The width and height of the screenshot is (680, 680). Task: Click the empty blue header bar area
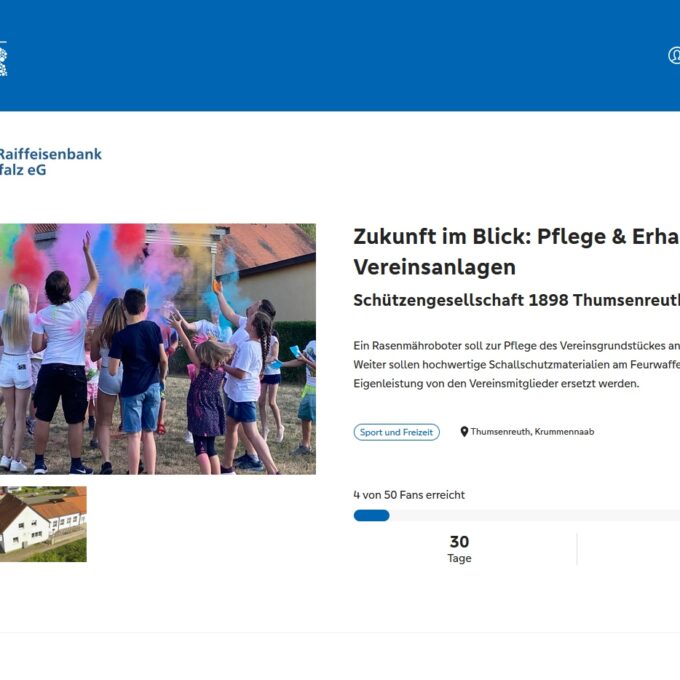(x=338, y=56)
